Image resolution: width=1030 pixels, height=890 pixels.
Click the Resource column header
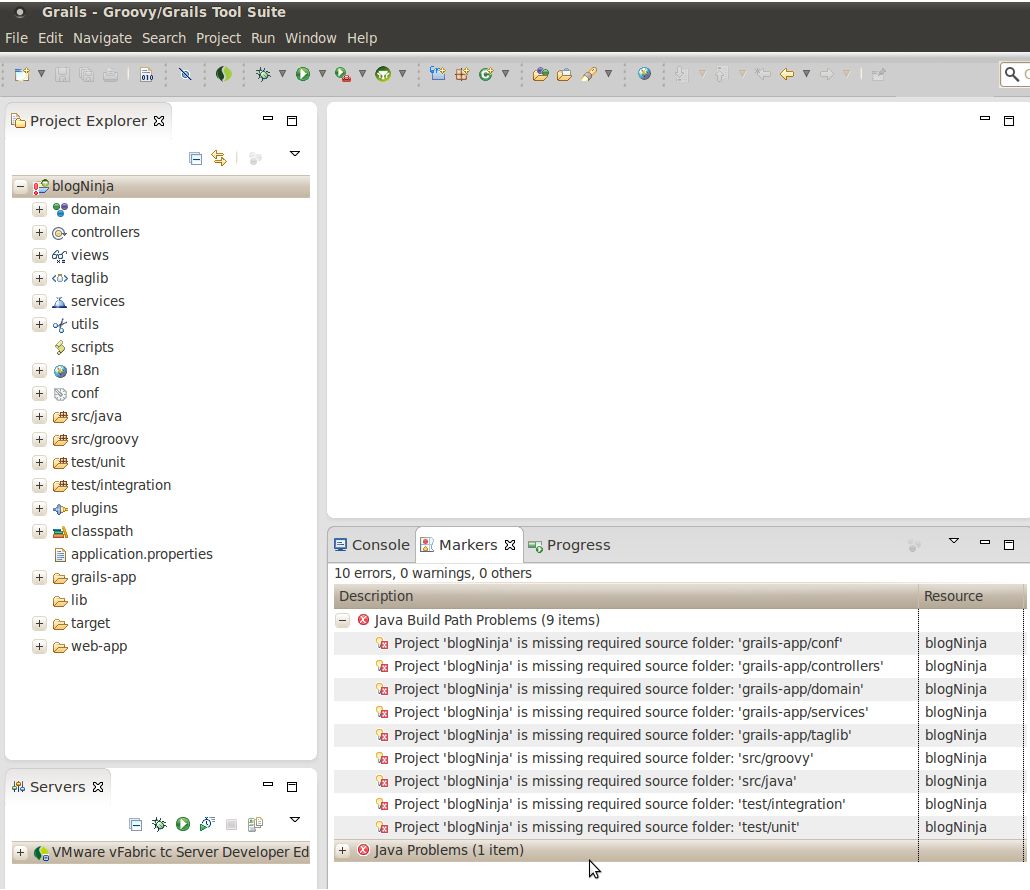[972, 596]
